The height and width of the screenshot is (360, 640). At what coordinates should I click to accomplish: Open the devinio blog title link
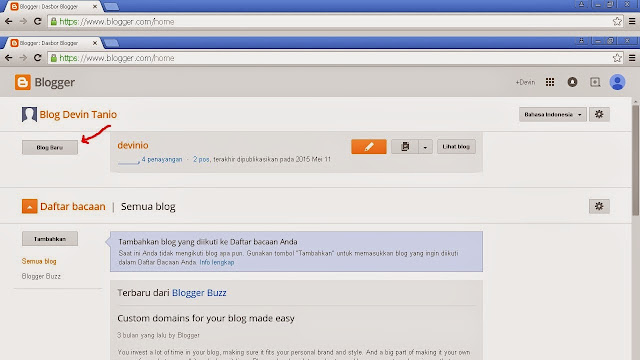pos(133,145)
